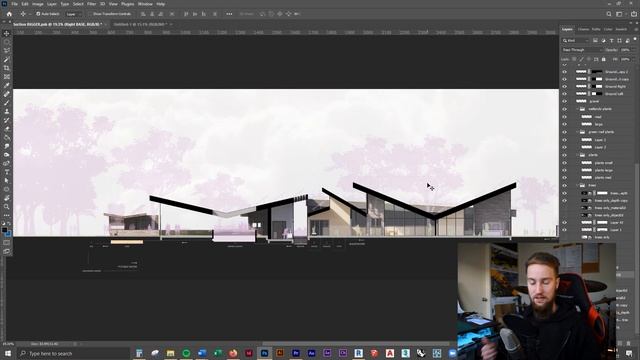Select the Eyedropper tool
Screen dimensions: 640x360
7,85
